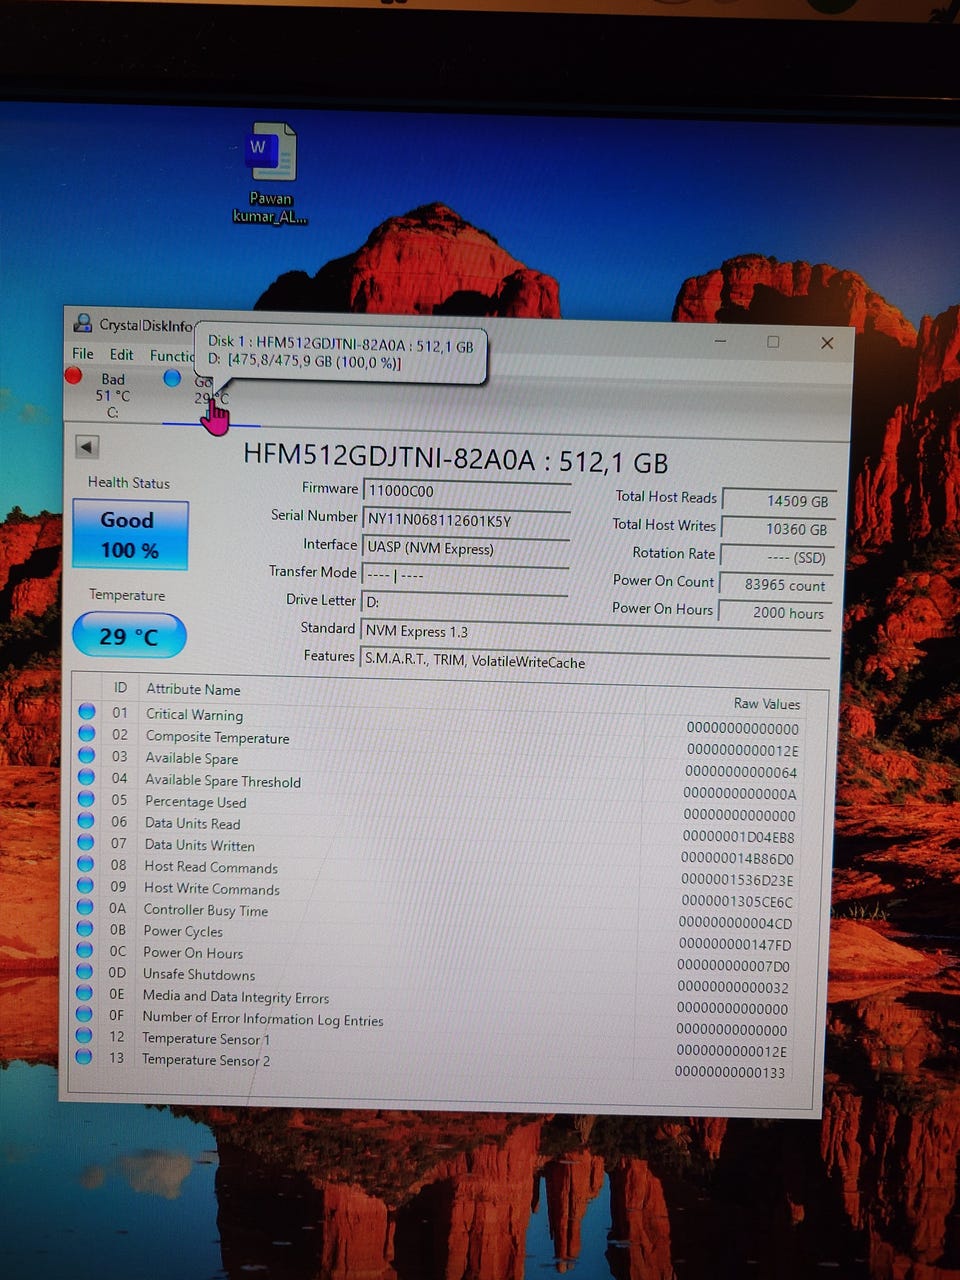Click the Features field S.M.A.R.T., TRIM
960x1280 pixels.
tap(595, 661)
